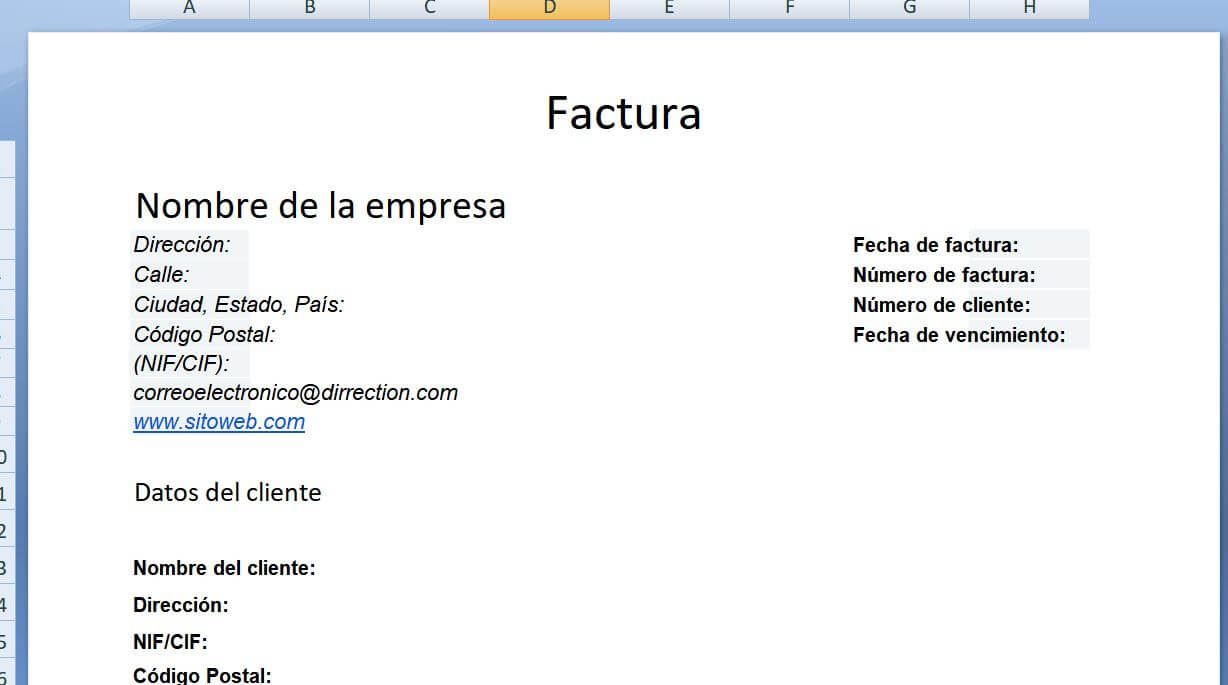Click the Datos del cliente heading cell
The image size is (1228, 685).
coord(227,492)
